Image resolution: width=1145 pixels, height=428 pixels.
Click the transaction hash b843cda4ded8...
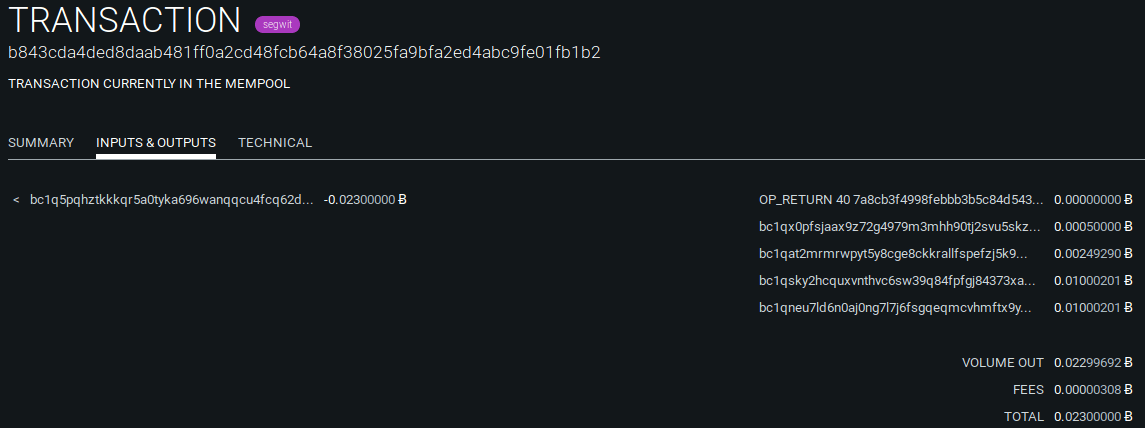coord(304,53)
